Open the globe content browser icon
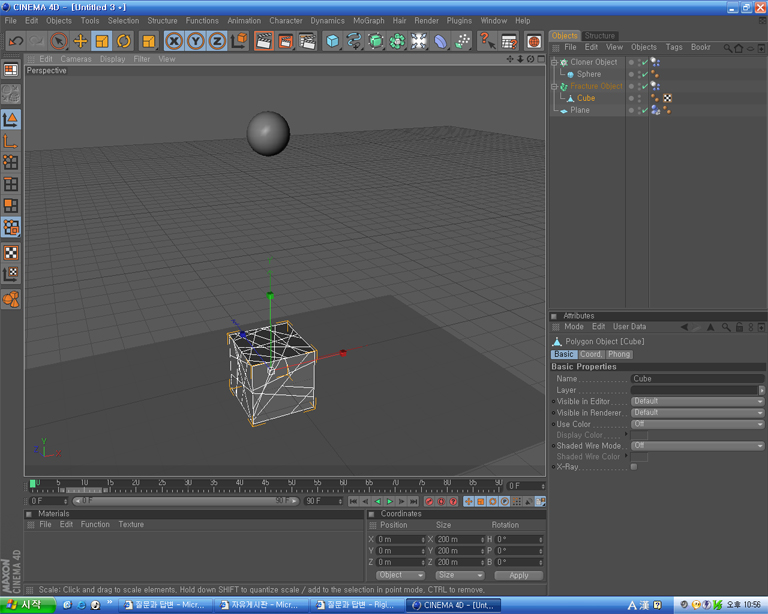 click(534, 41)
